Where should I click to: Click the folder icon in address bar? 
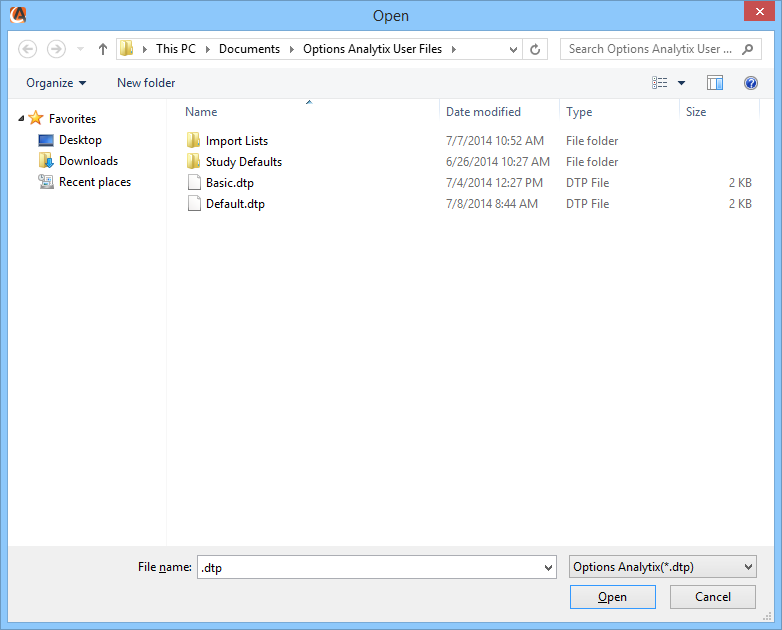coord(127,48)
